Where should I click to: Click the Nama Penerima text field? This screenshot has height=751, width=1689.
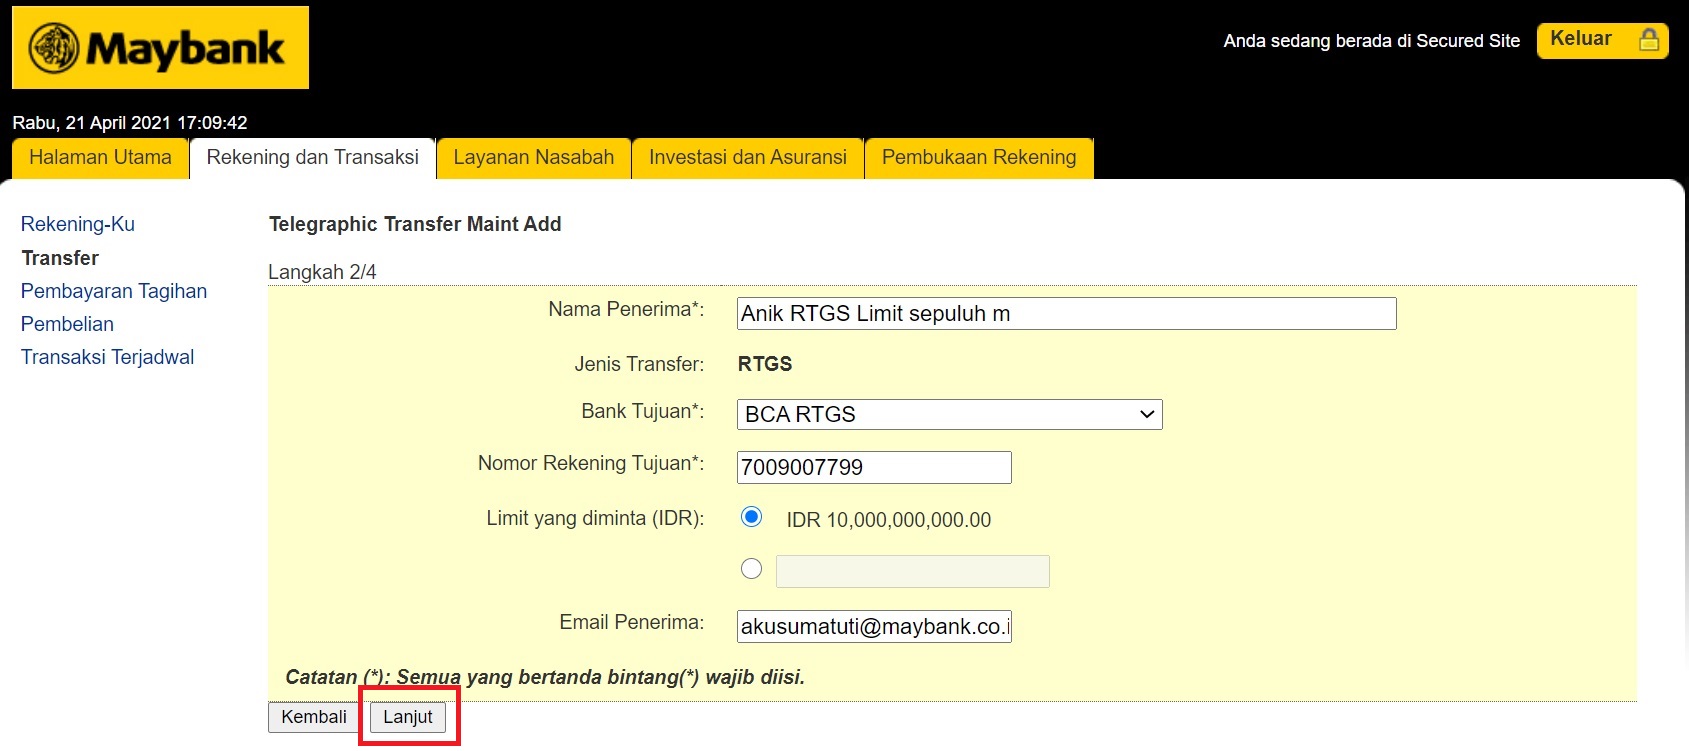pyautogui.click(x=1066, y=314)
